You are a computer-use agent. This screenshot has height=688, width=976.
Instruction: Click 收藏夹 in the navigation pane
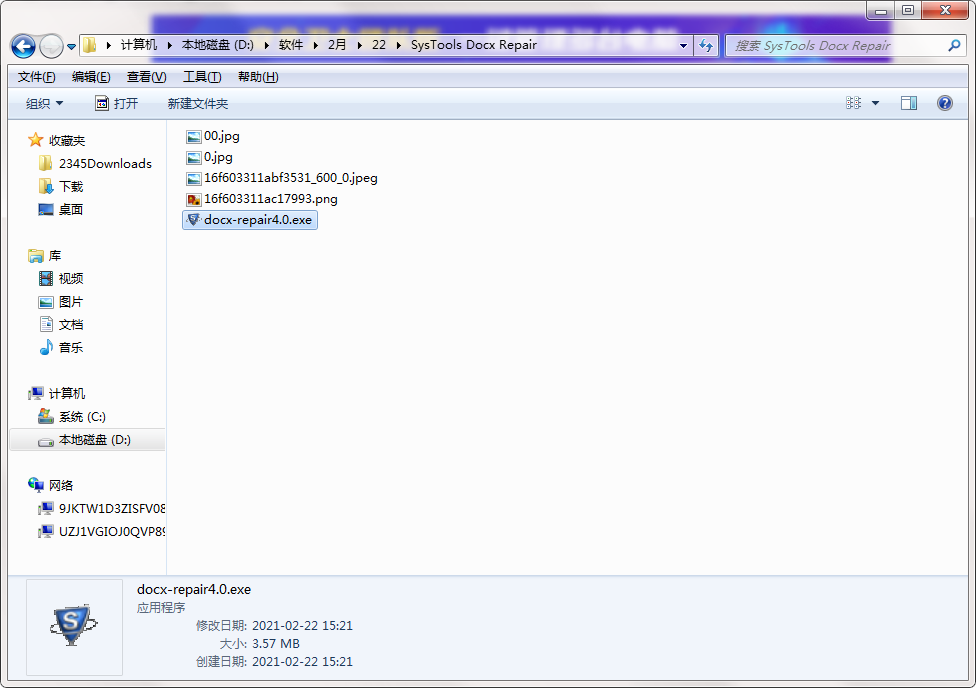coord(67,141)
